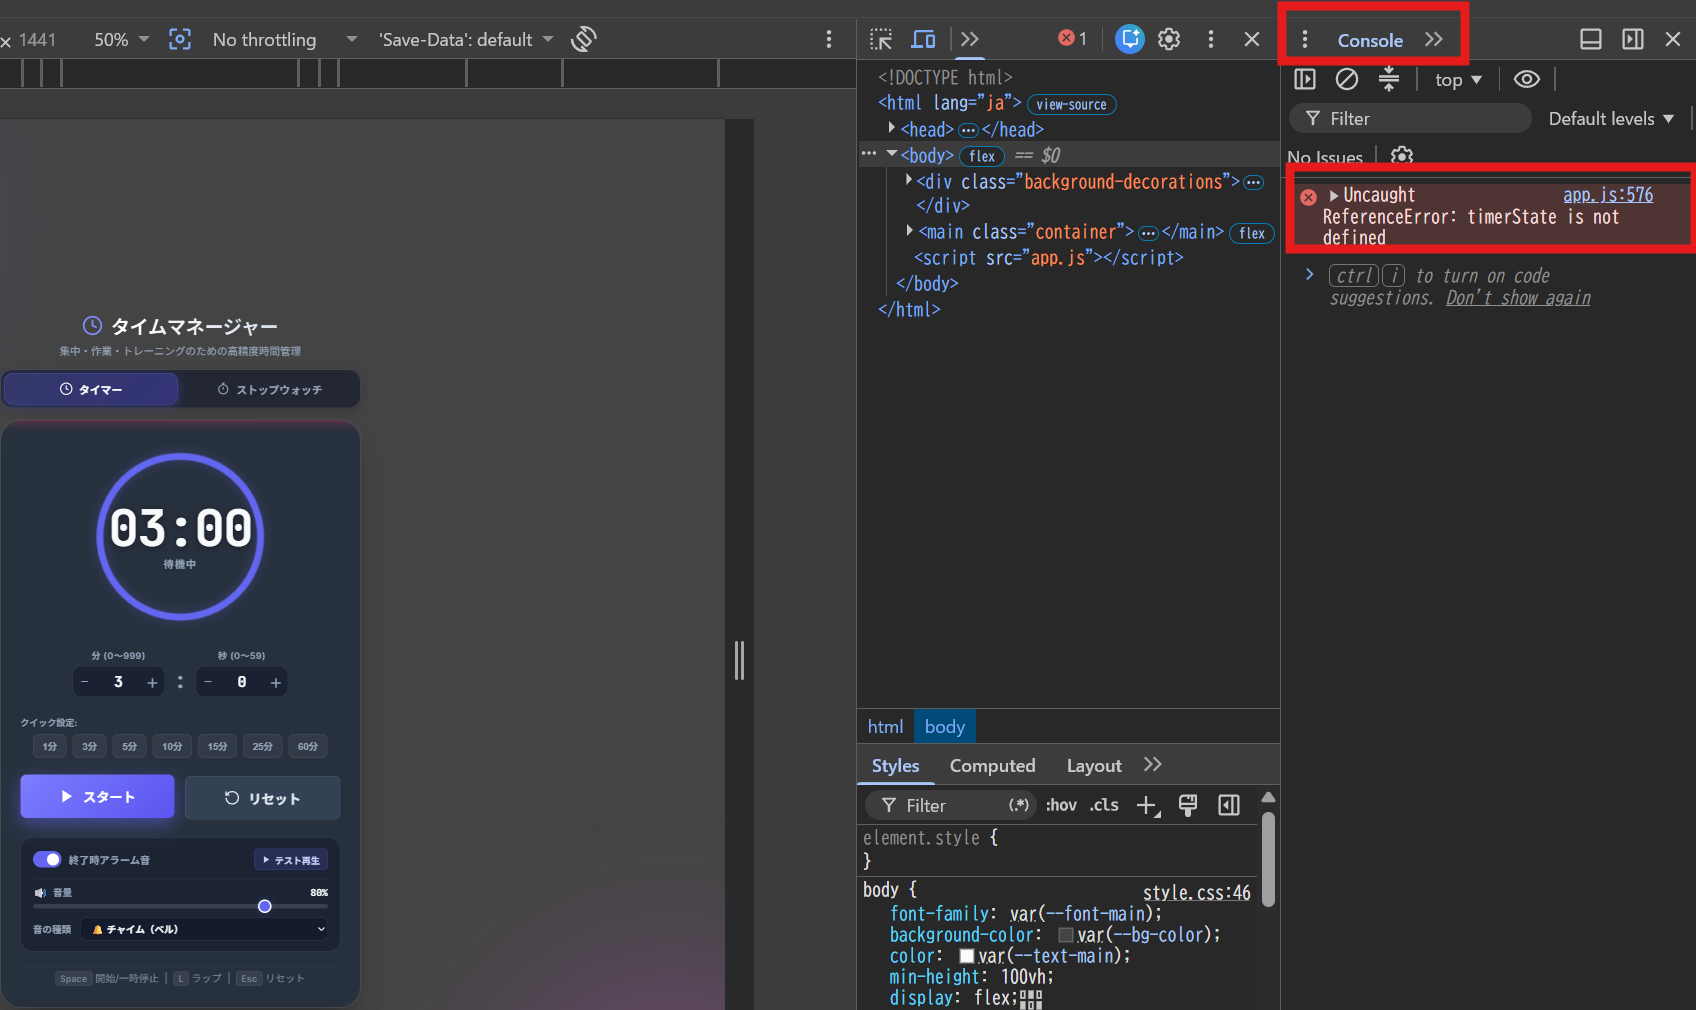Focus the console Filter field

pyautogui.click(x=1410, y=119)
